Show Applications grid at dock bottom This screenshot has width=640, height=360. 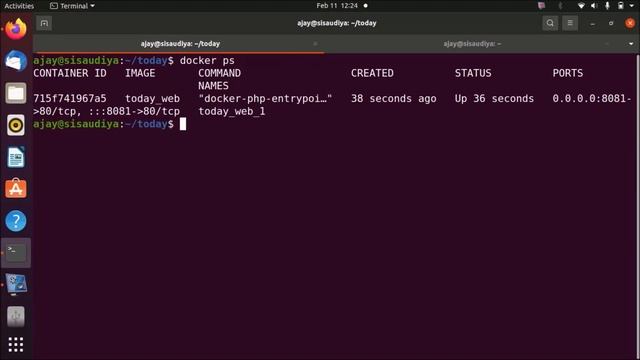[16, 344]
